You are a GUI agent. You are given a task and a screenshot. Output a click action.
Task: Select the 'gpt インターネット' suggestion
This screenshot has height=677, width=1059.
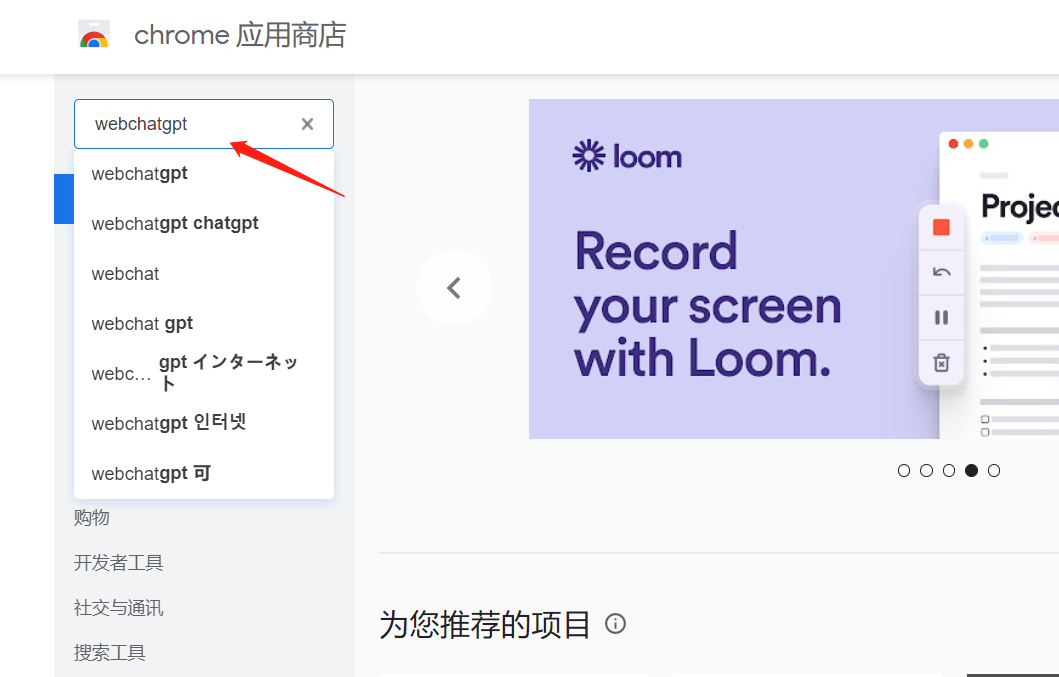(204, 374)
